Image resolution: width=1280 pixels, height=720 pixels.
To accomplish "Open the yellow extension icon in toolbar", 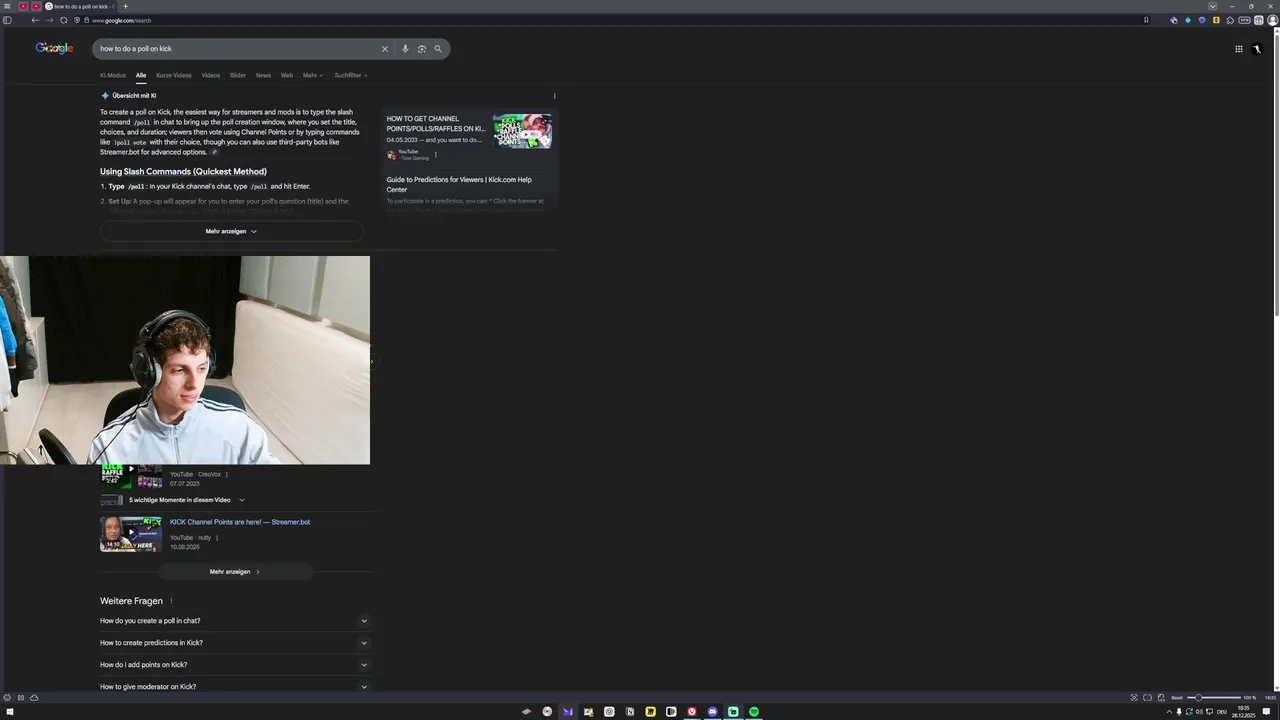I will point(1216,20).
